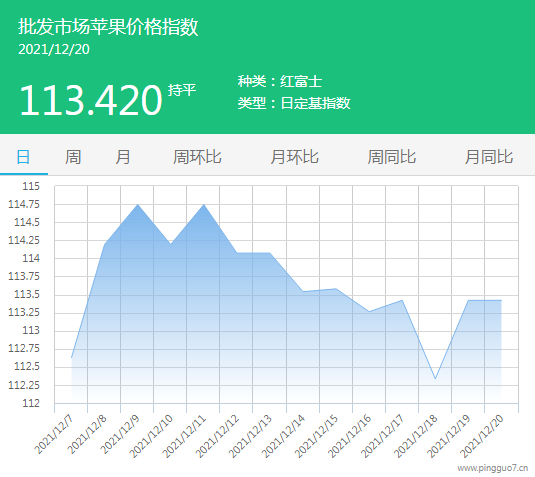Click the 2021/12/7 x-axis date label

tap(54, 434)
